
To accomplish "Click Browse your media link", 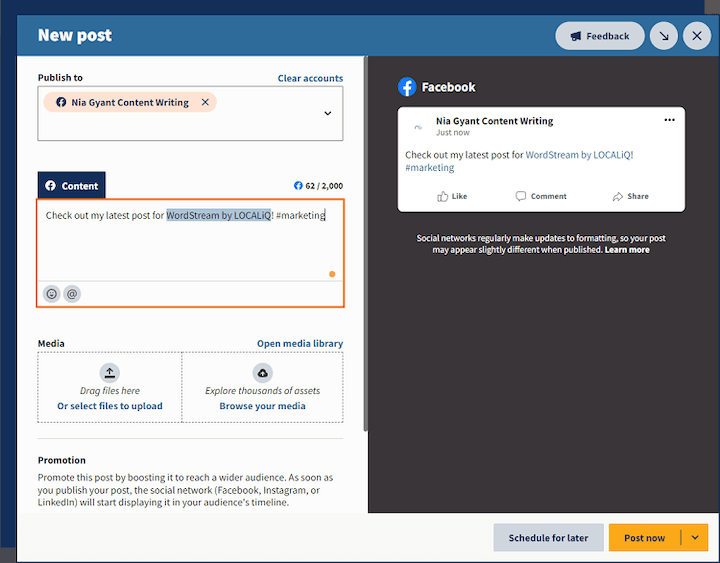I will tap(262, 406).
